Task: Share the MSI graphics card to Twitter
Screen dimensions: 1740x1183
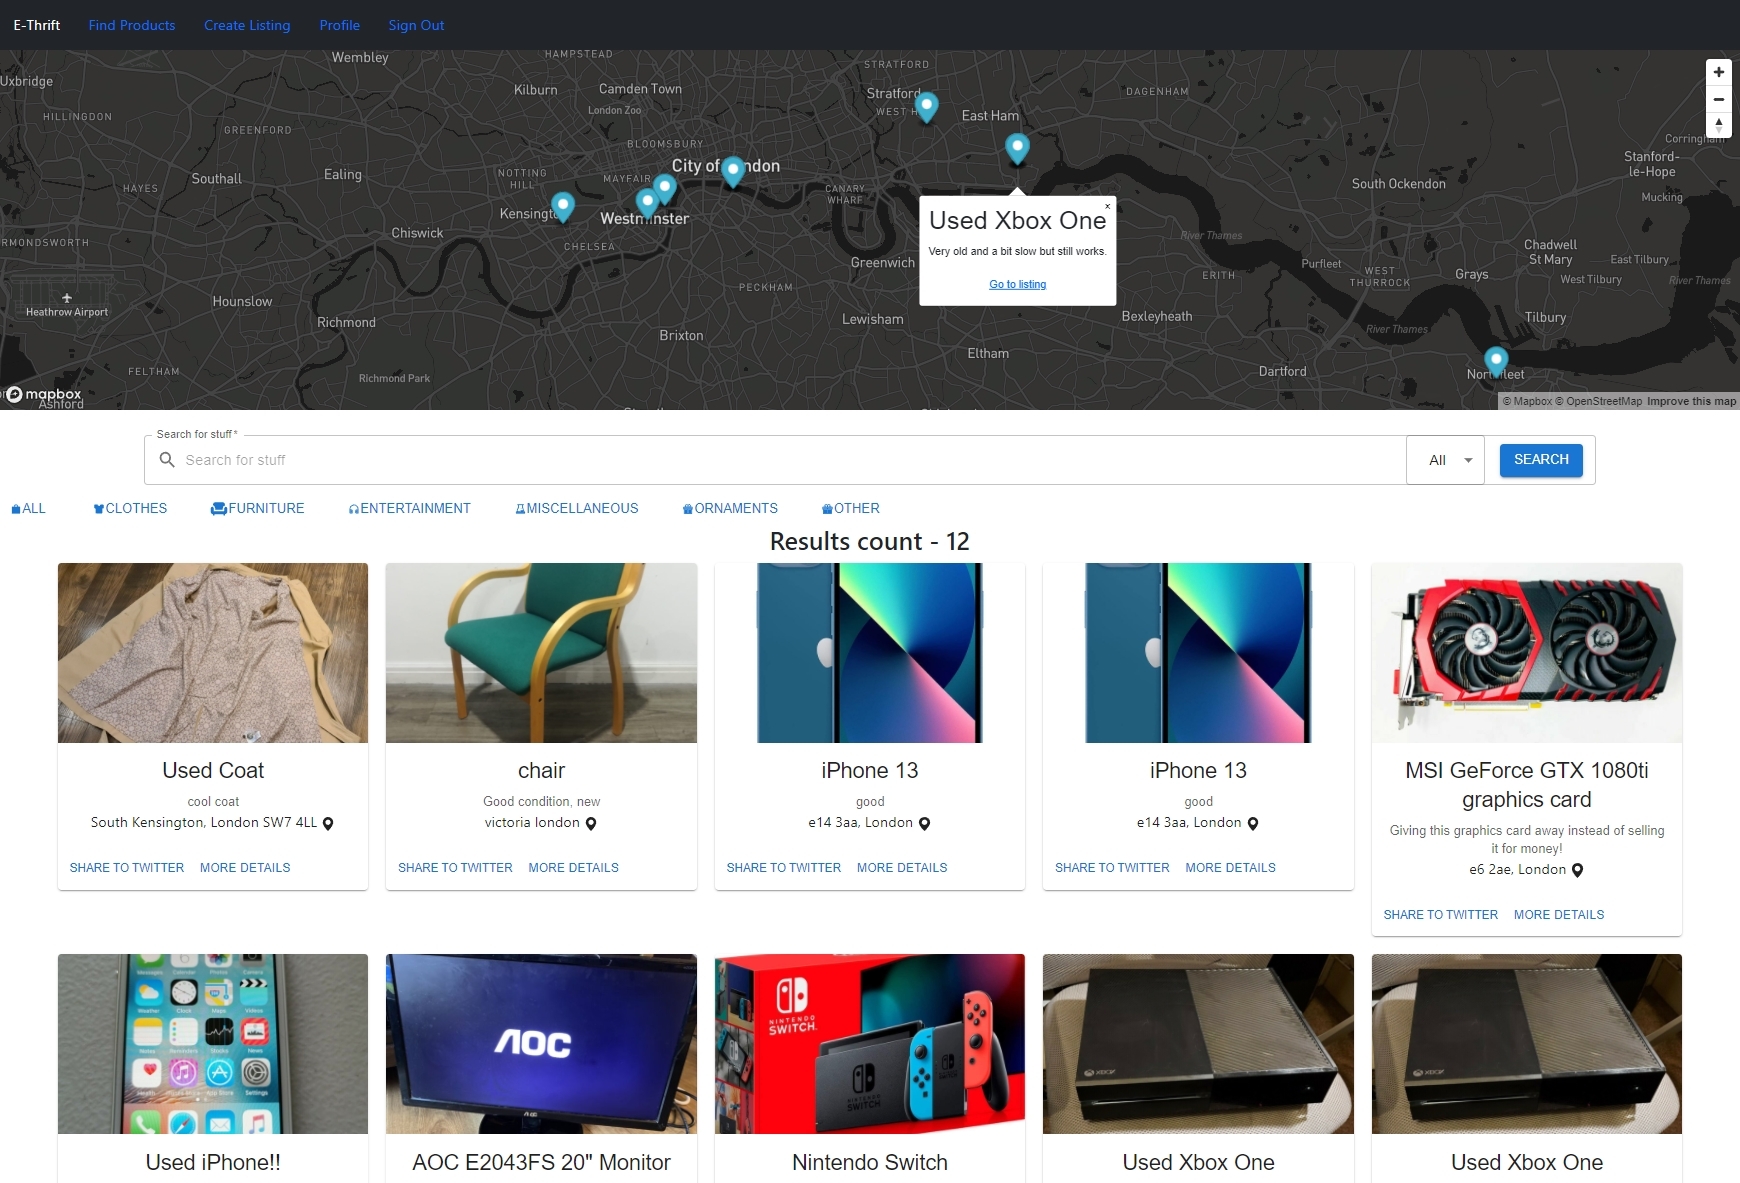Action: coord(1441,915)
